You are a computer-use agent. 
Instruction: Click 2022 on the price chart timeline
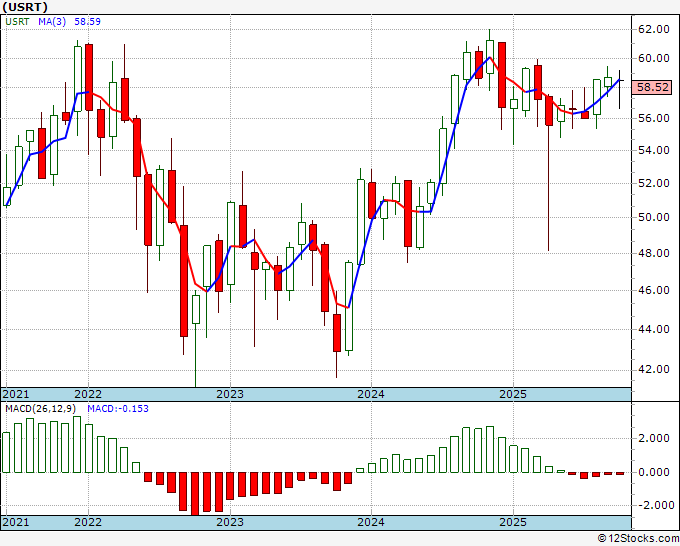click(88, 394)
